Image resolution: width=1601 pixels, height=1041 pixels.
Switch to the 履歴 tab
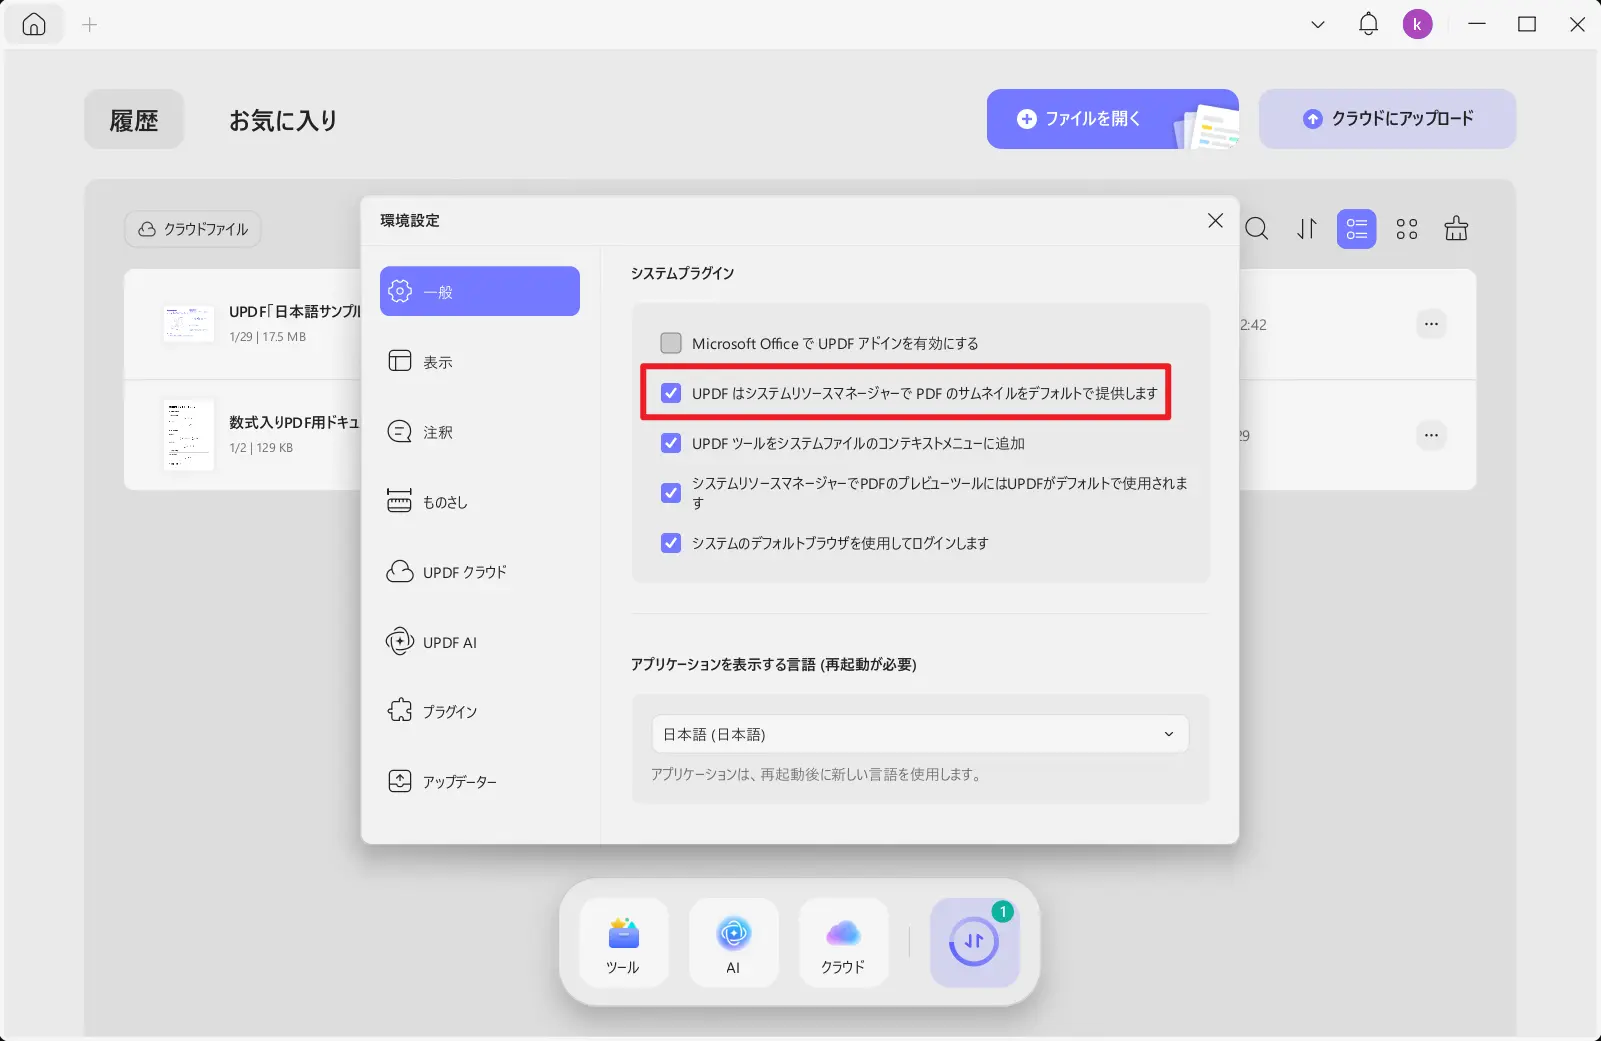pos(134,120)
